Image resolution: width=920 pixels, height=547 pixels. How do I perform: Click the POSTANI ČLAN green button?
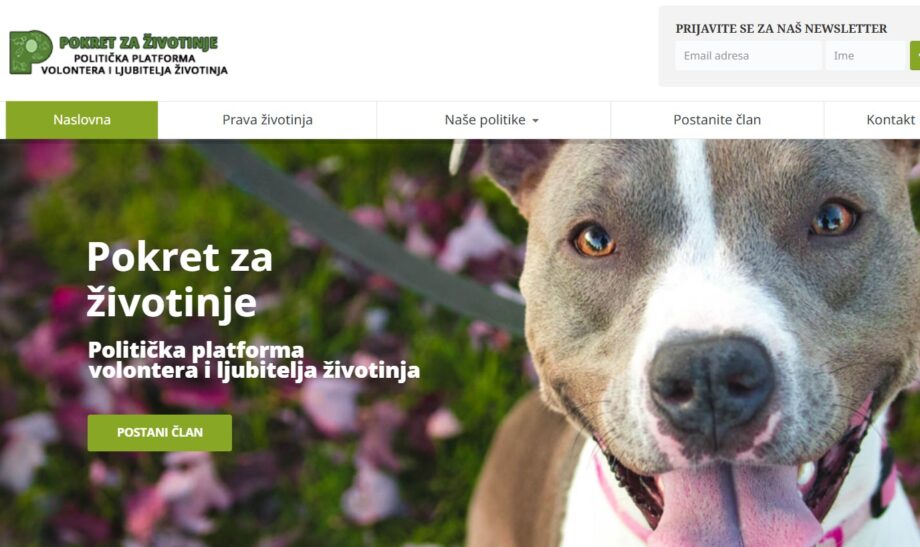(160, 433)
